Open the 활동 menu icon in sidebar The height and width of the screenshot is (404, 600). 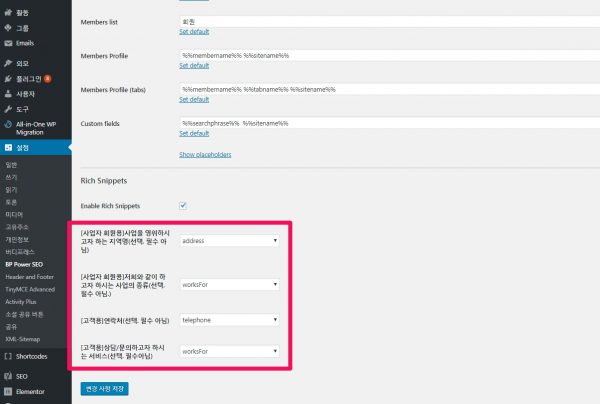[8, 12]
